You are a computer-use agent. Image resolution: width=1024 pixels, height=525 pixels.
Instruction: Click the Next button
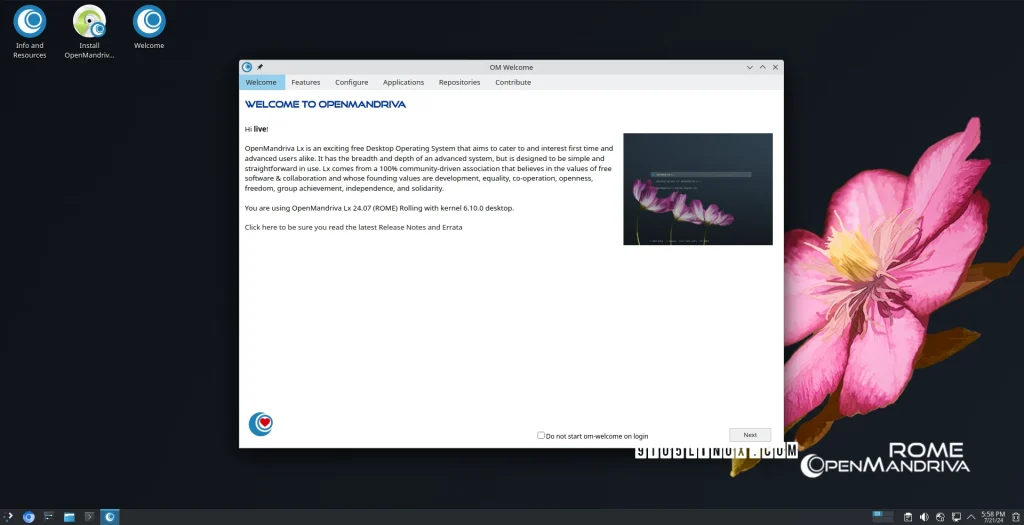click(x=750, y=435)
